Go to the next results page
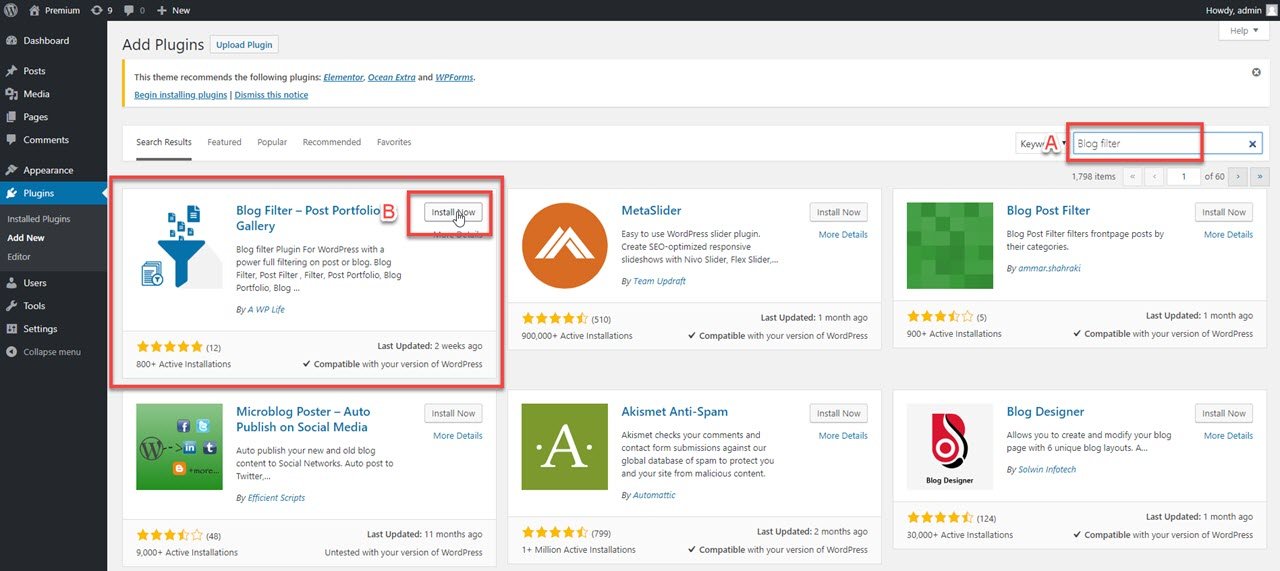This screenshot has height=571, width=1280. point(1238,176)
